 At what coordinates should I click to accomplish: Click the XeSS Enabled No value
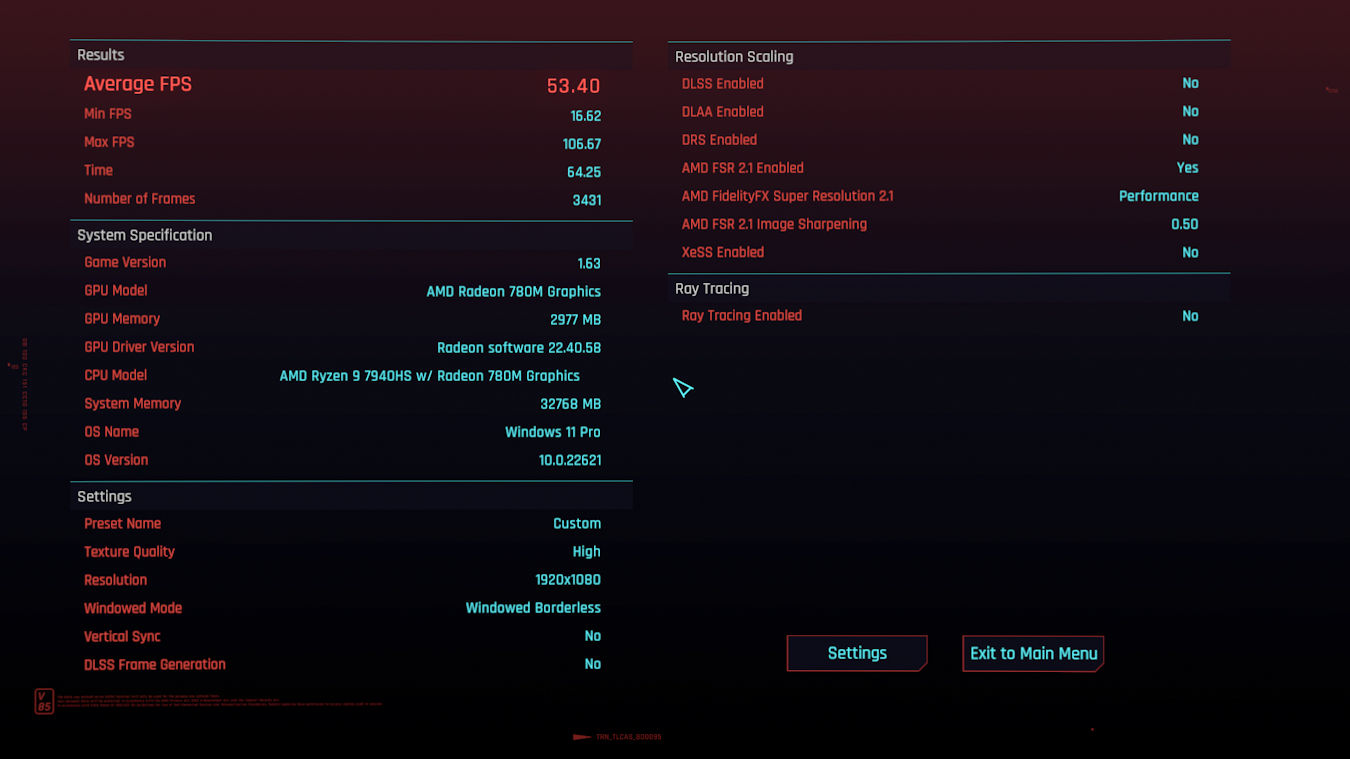pyautogui.click(x=1190, y=252)
